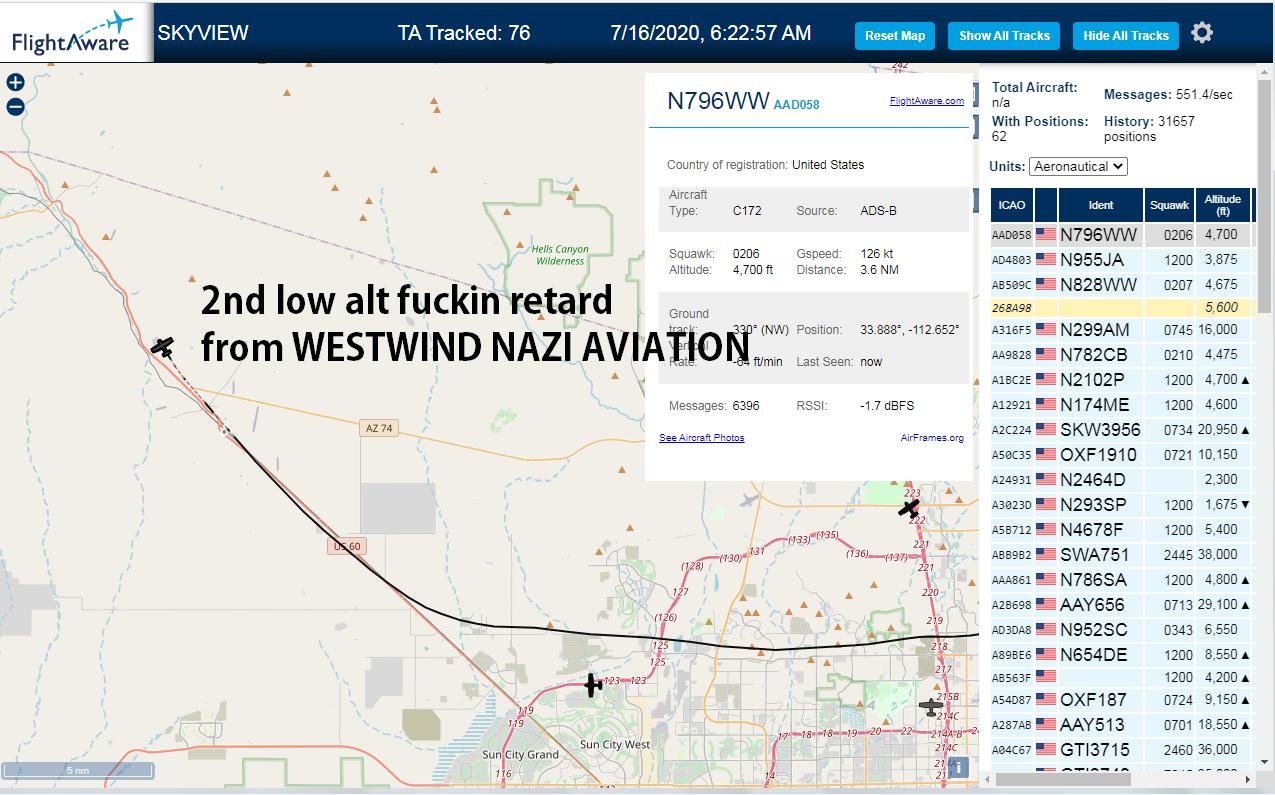Reset the map view
Image resolution: width=1275 pixels, height=795 pixels.
(895, 36)
